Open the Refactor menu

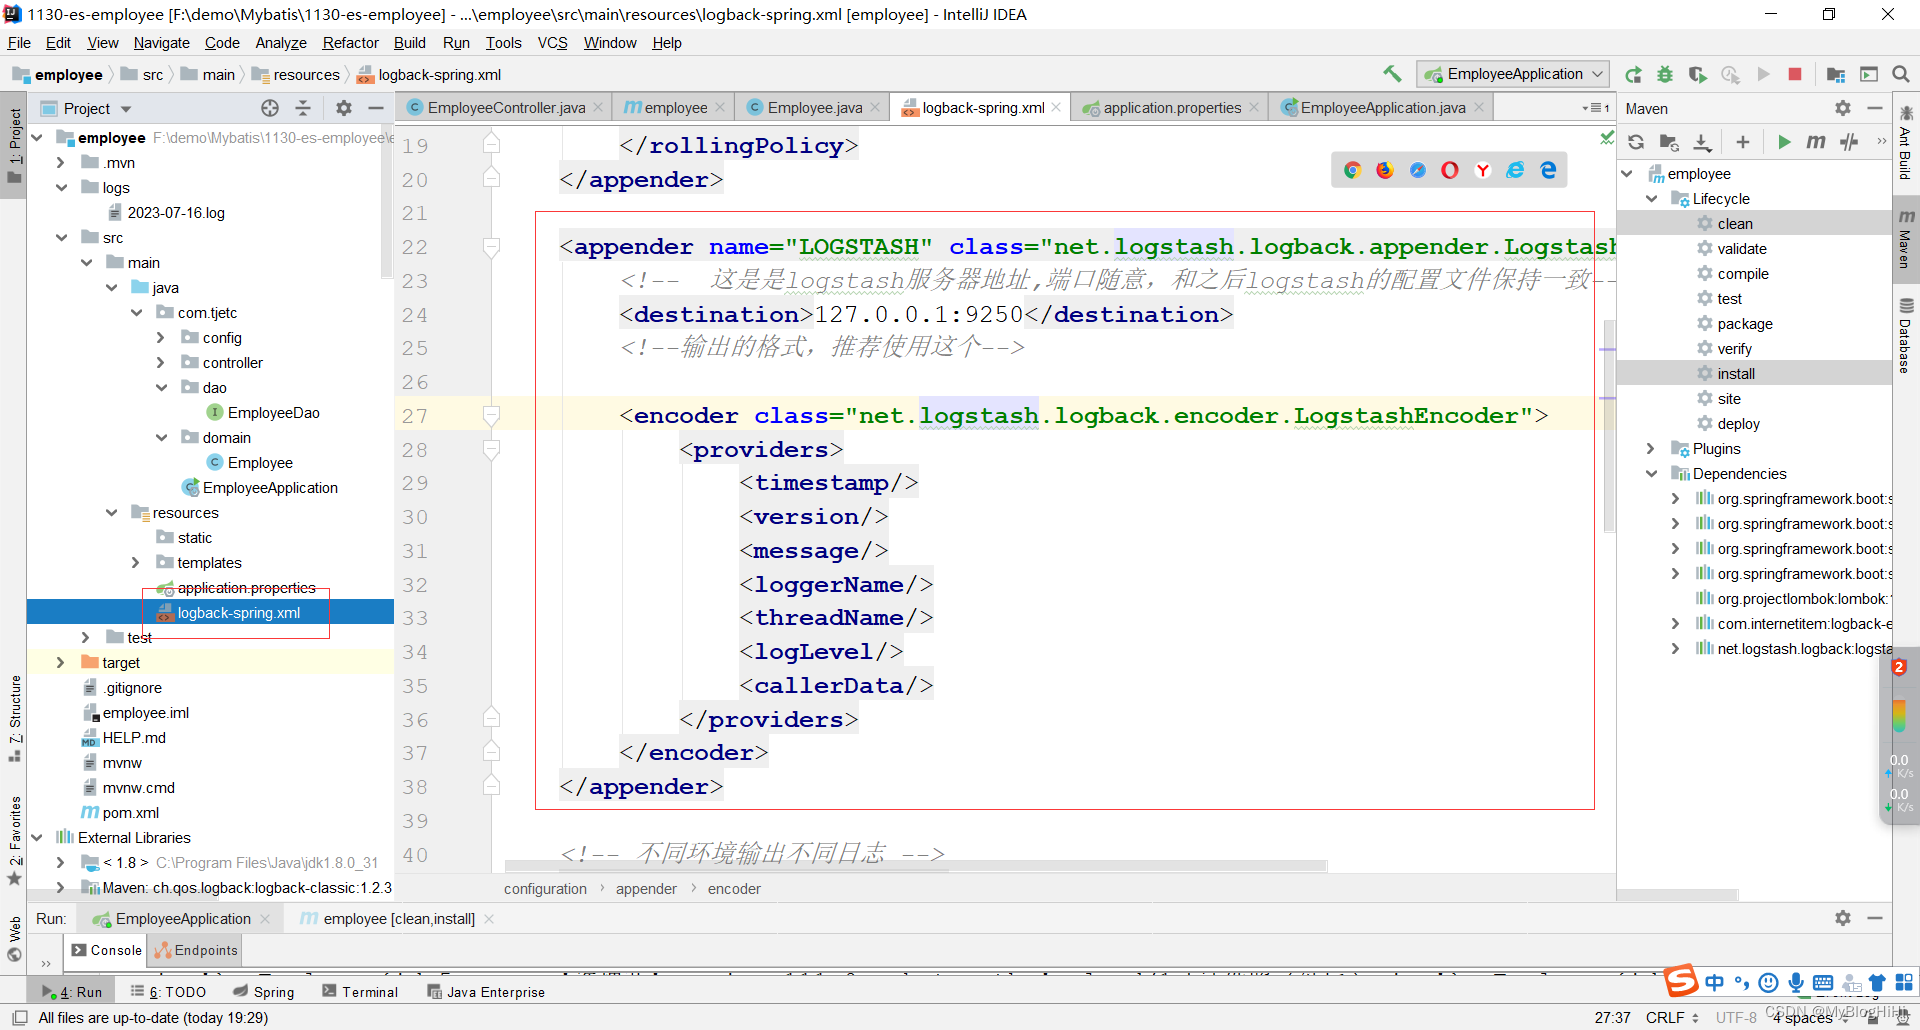click(x=350, y=43)
